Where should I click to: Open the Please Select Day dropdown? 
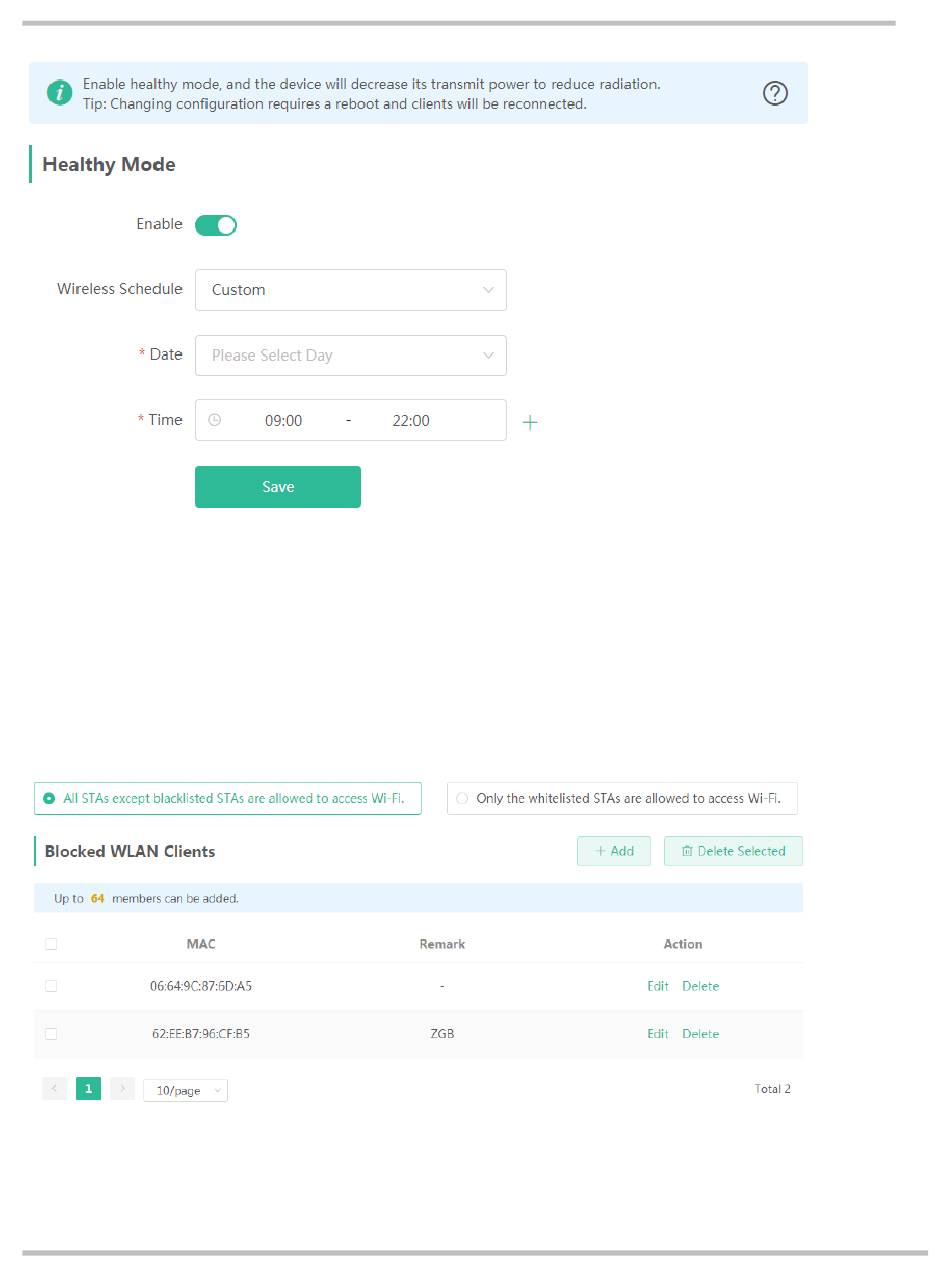351,355
